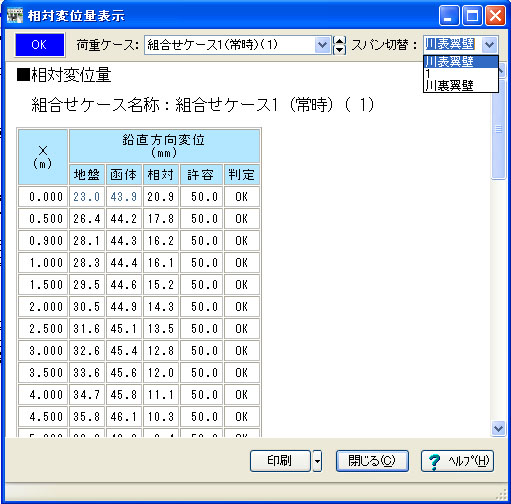Click the vertical scrollbar down arrow
The width and height of the screenshot is (511, 504).
point(498,428)
